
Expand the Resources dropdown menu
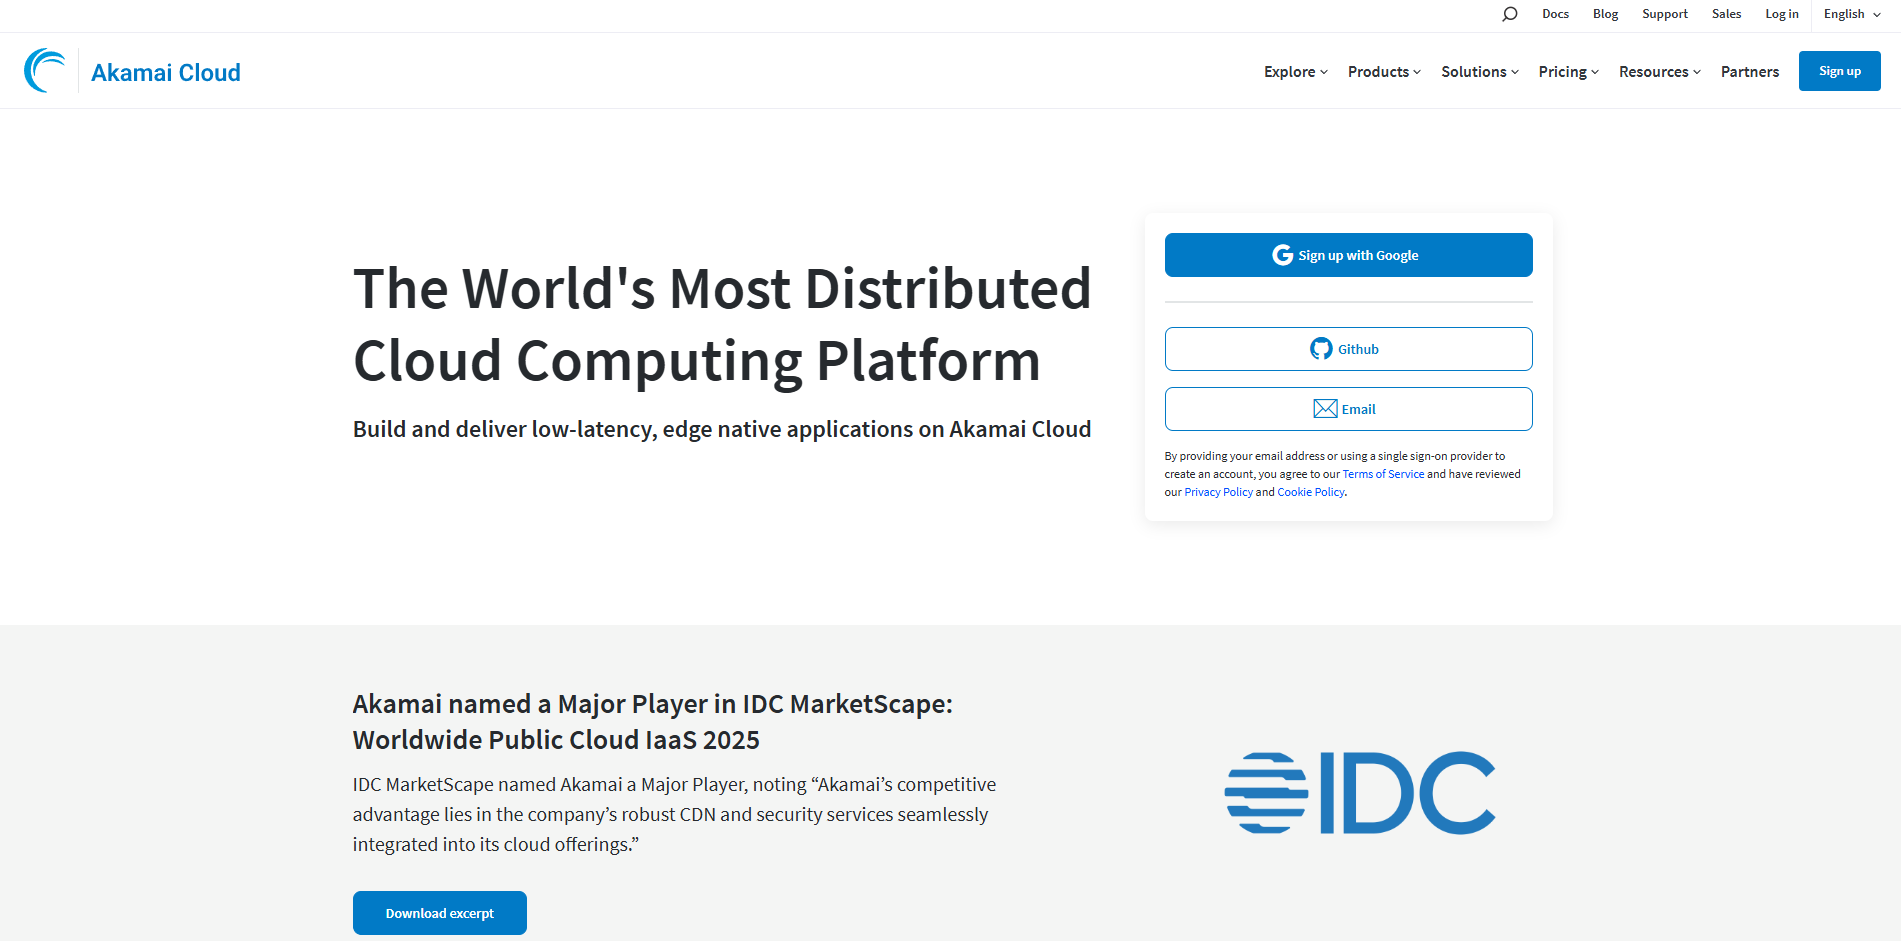point(1660,72)
